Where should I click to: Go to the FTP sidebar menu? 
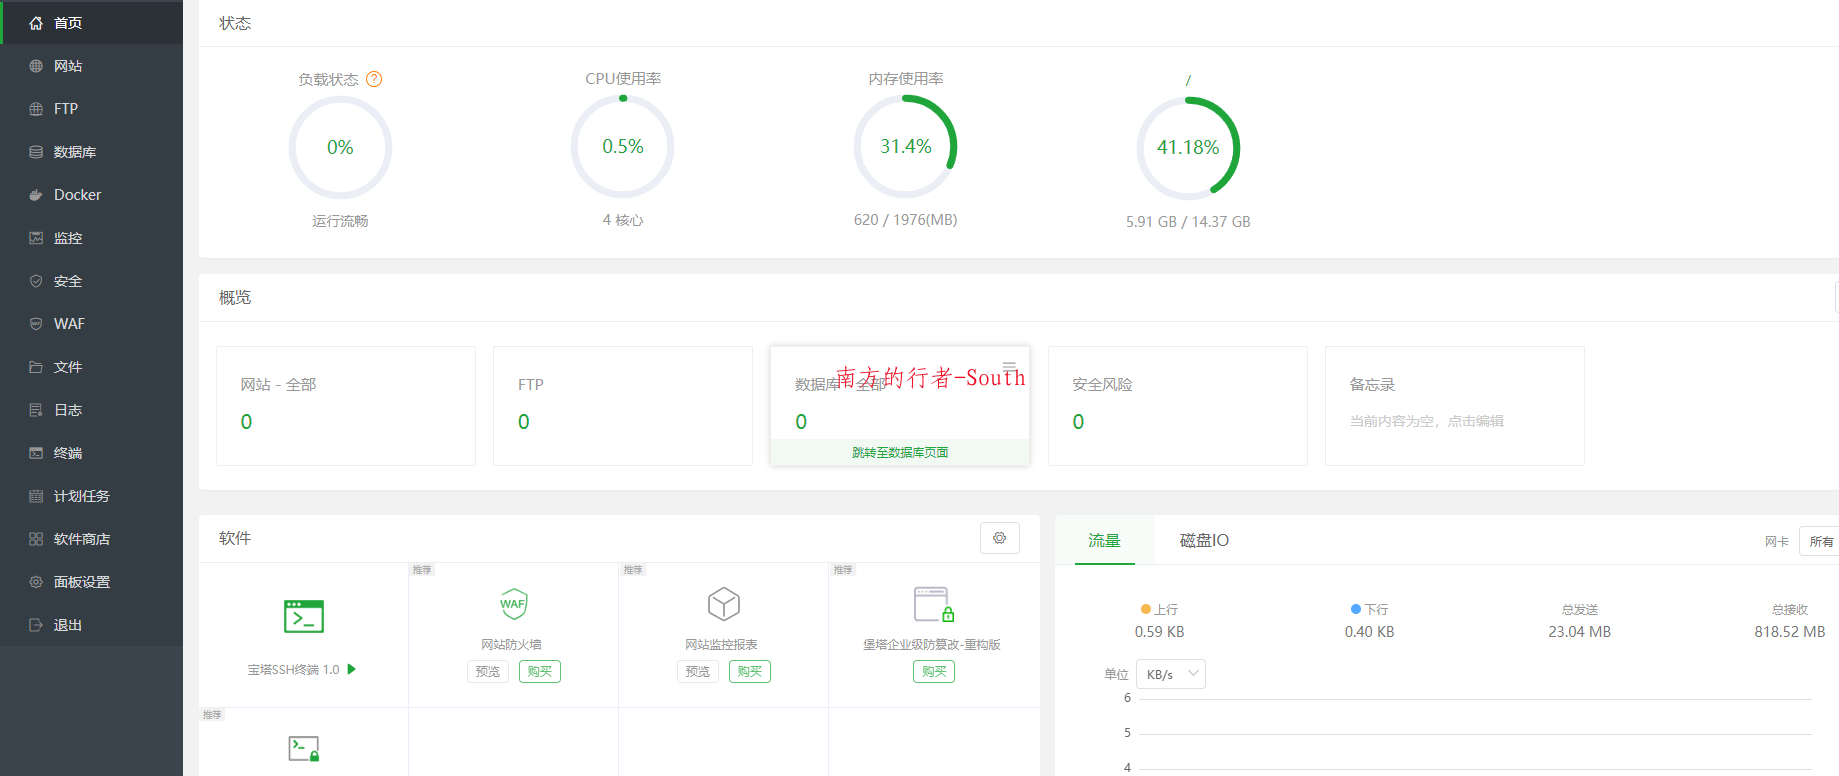(x=91, y=109)
